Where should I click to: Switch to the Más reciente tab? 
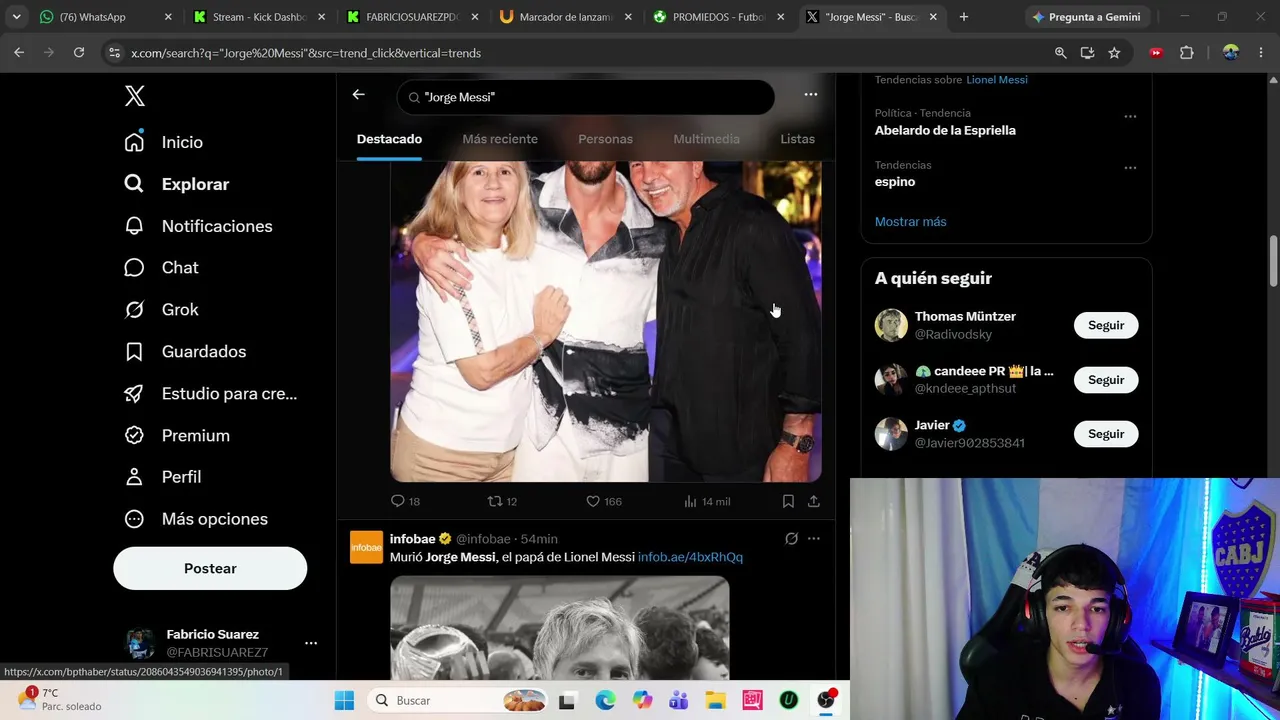pyautogui.click(x=500, y=139)
